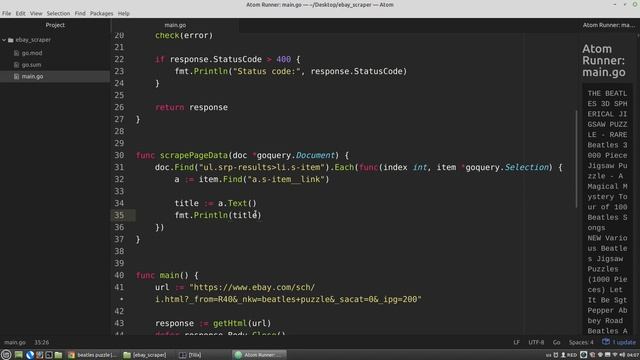Image resolution: width=640 pixels, height=360 pixels.
Task: Click the volume icon in system tray
Action: pyautogui.click(x=622, y=355)
